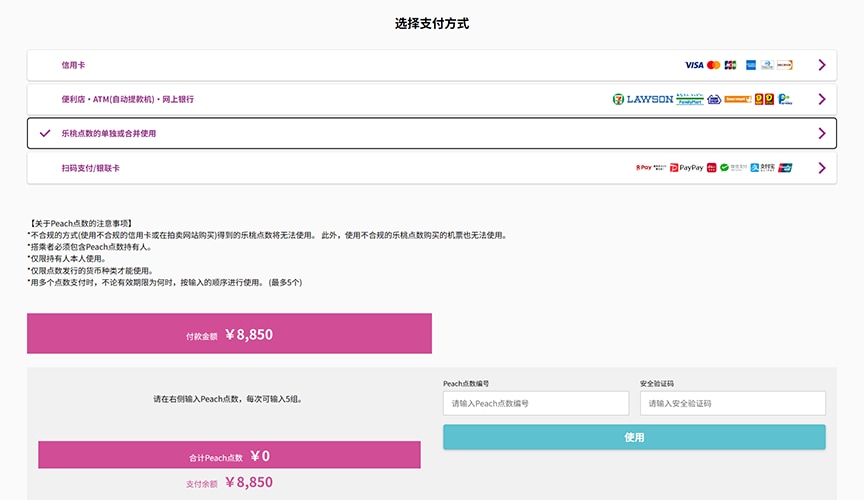
Task: Toggle the checkmark on 乐桃点数 payment option
Action: [44, 133]
